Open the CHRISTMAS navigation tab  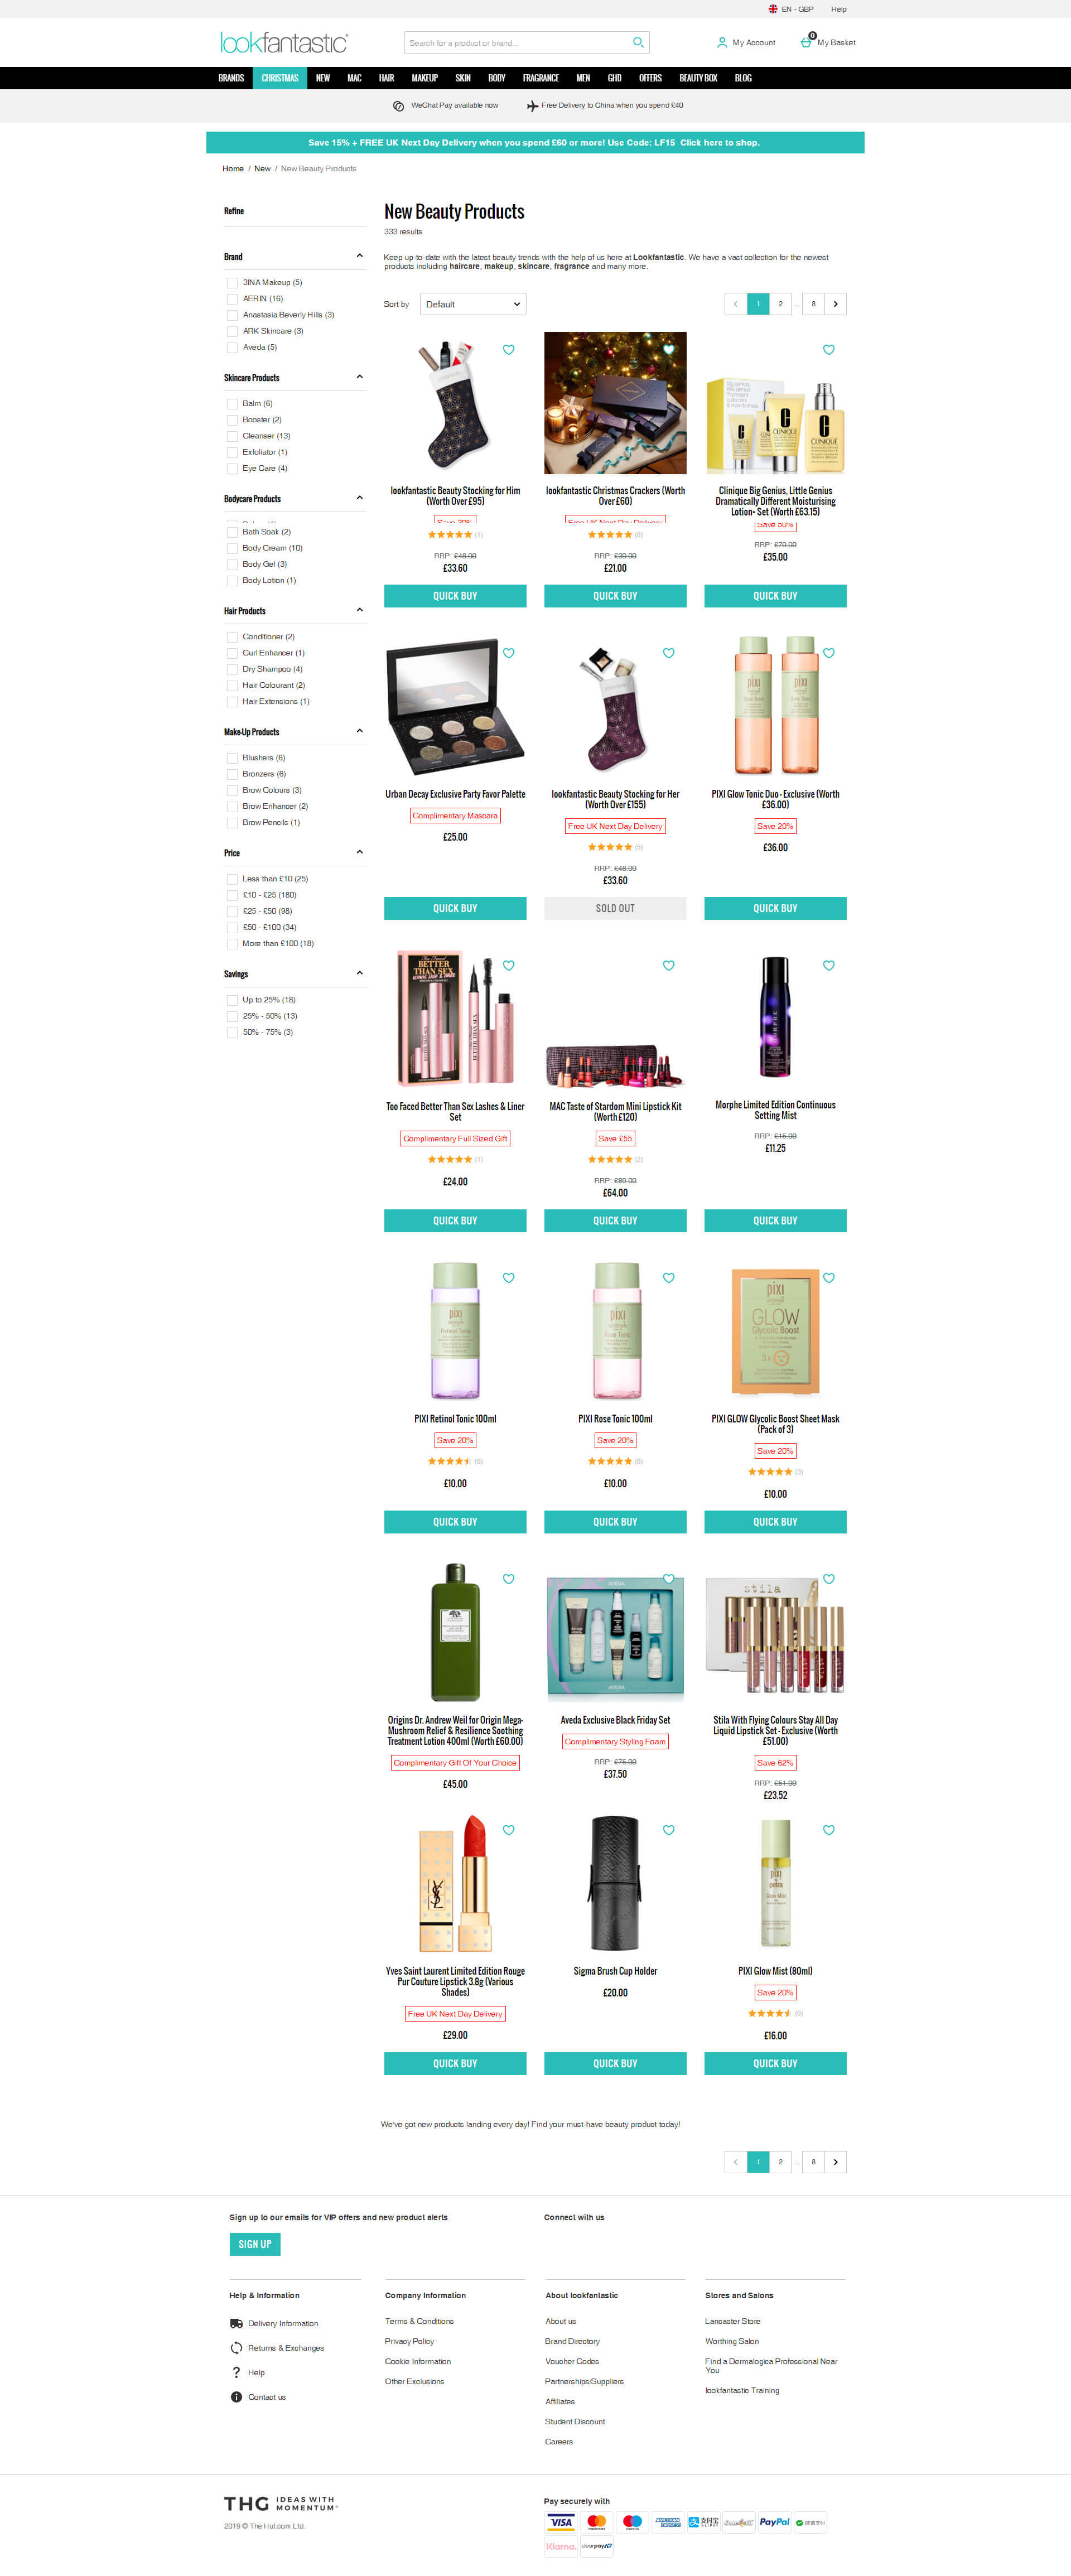pos(280,78)
